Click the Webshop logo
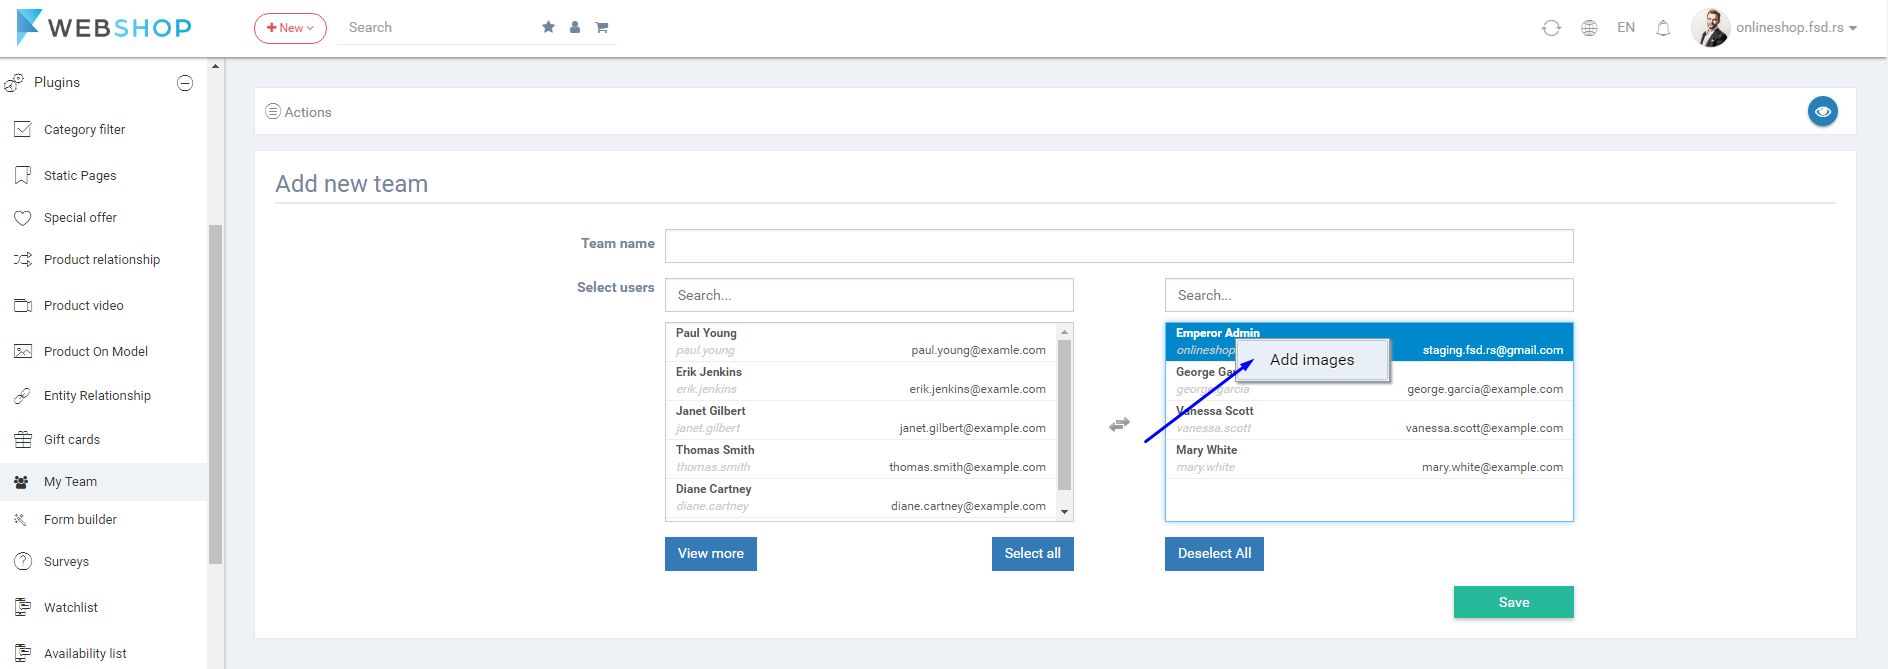 (104, 27)
